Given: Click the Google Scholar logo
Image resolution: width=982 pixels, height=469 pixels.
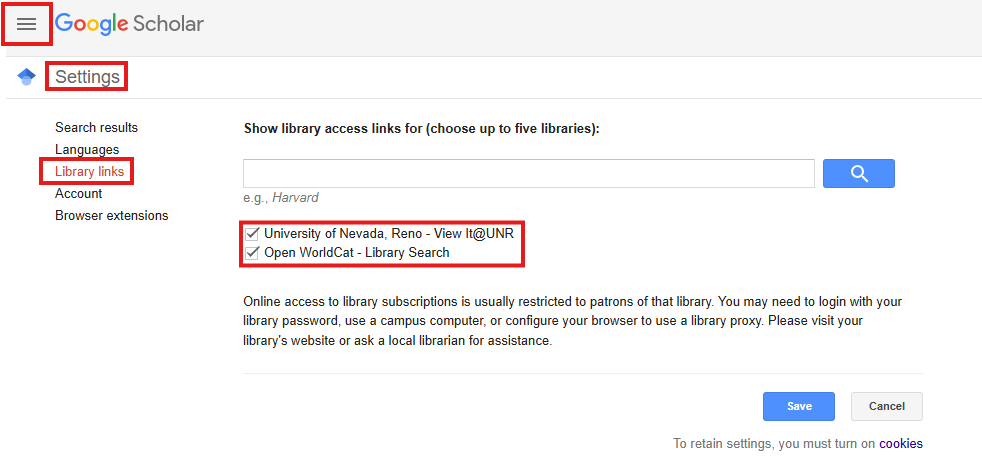Looking at the screenshot, I should click(x=130, y=24).
